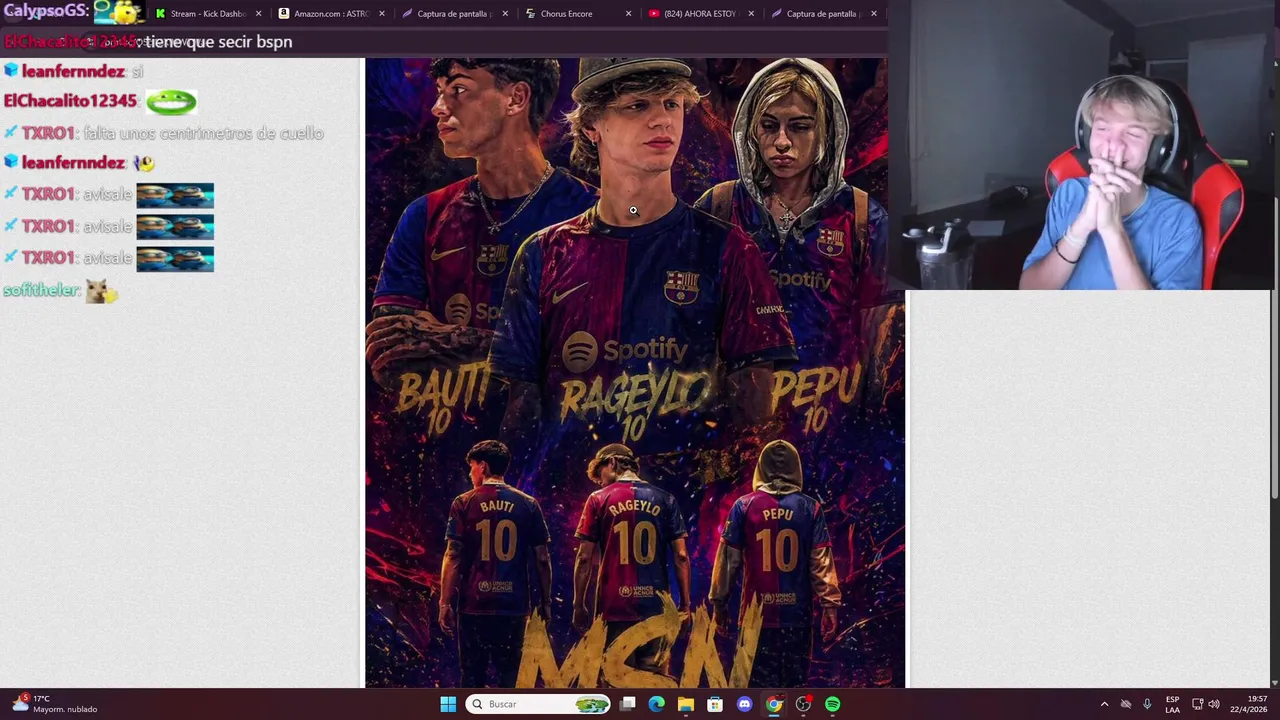Close the first Captura de pantalla tab

(x=505, y=14)
